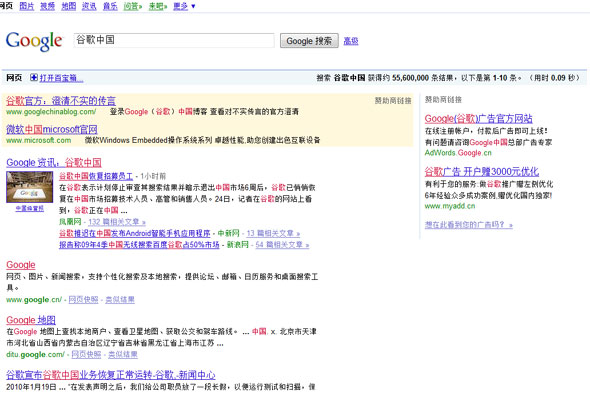590x393 pixels.
Task: Open the 报告称09年4季 news headline
Action: tap(139, 245)
